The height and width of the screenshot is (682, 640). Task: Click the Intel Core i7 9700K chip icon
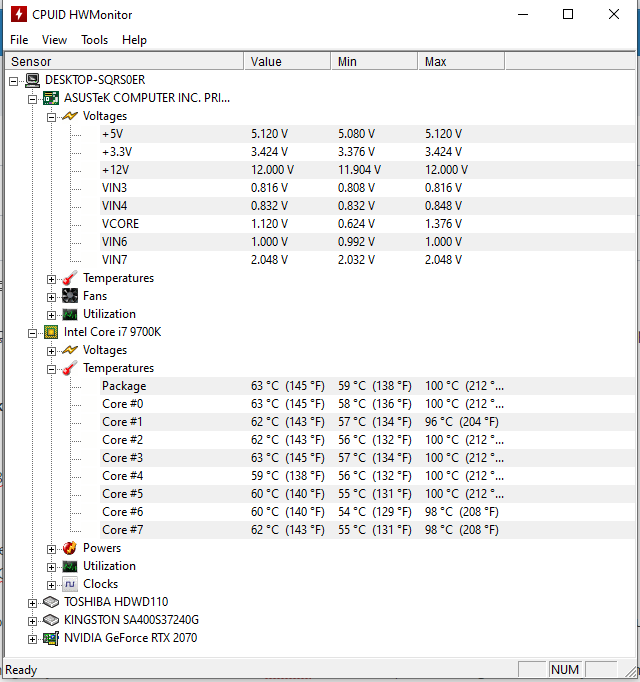pyautogui.click(x=51, y=332)
